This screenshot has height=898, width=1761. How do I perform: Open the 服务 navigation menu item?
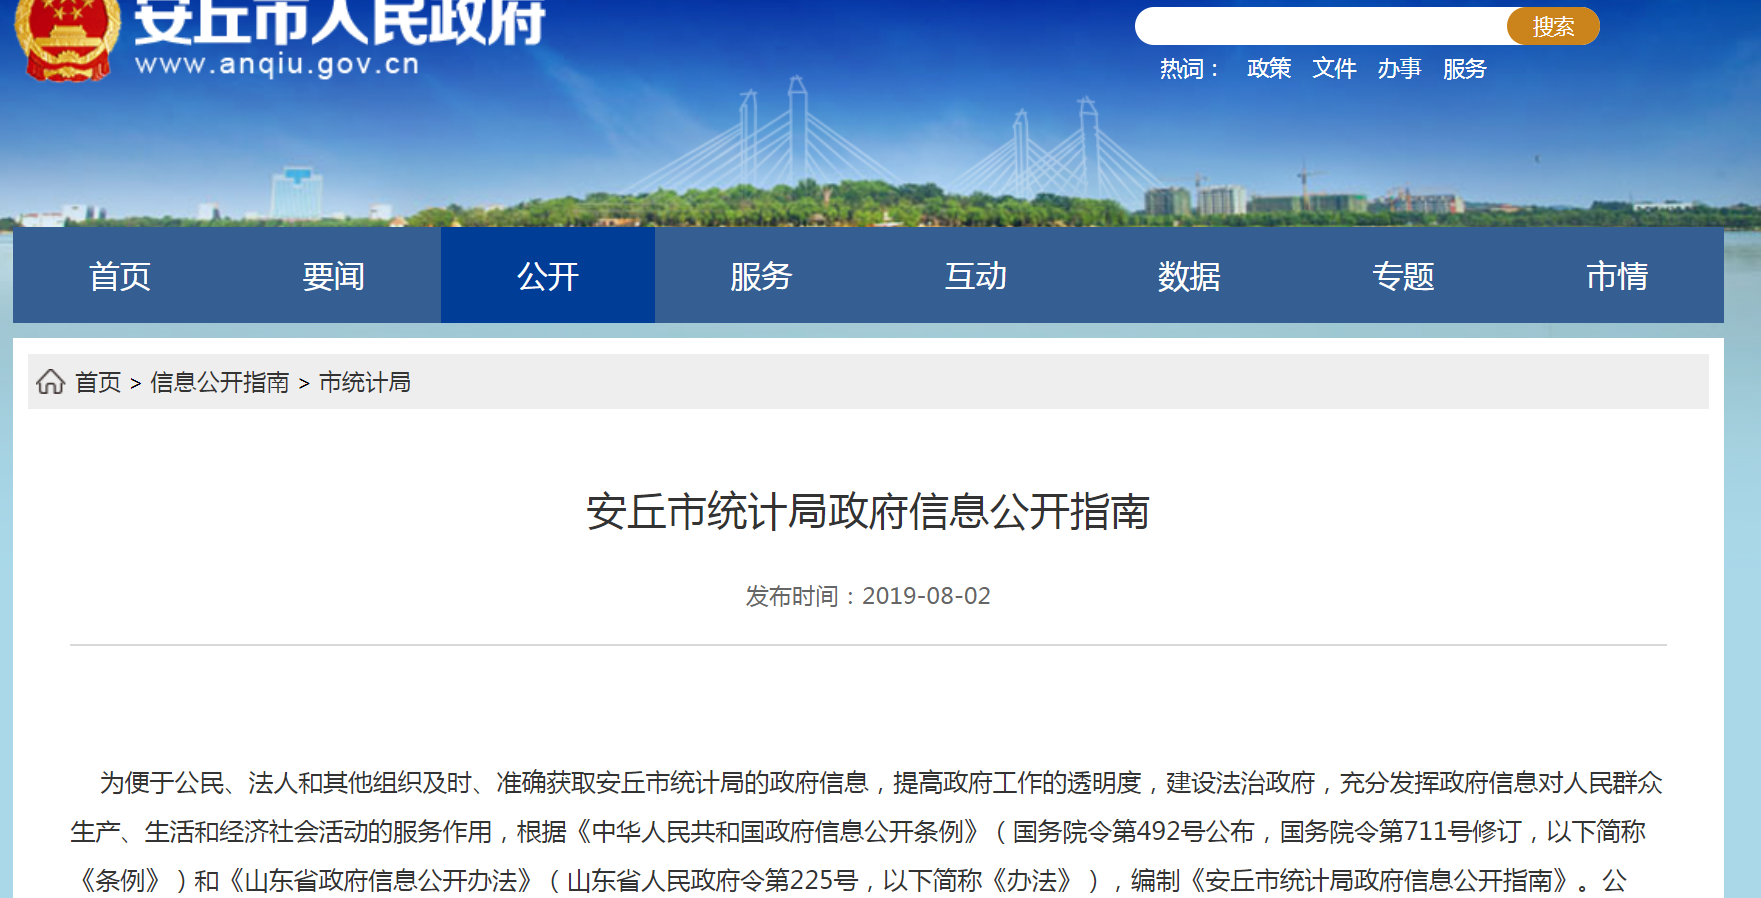pyautogui.click(x=761, y=275)
